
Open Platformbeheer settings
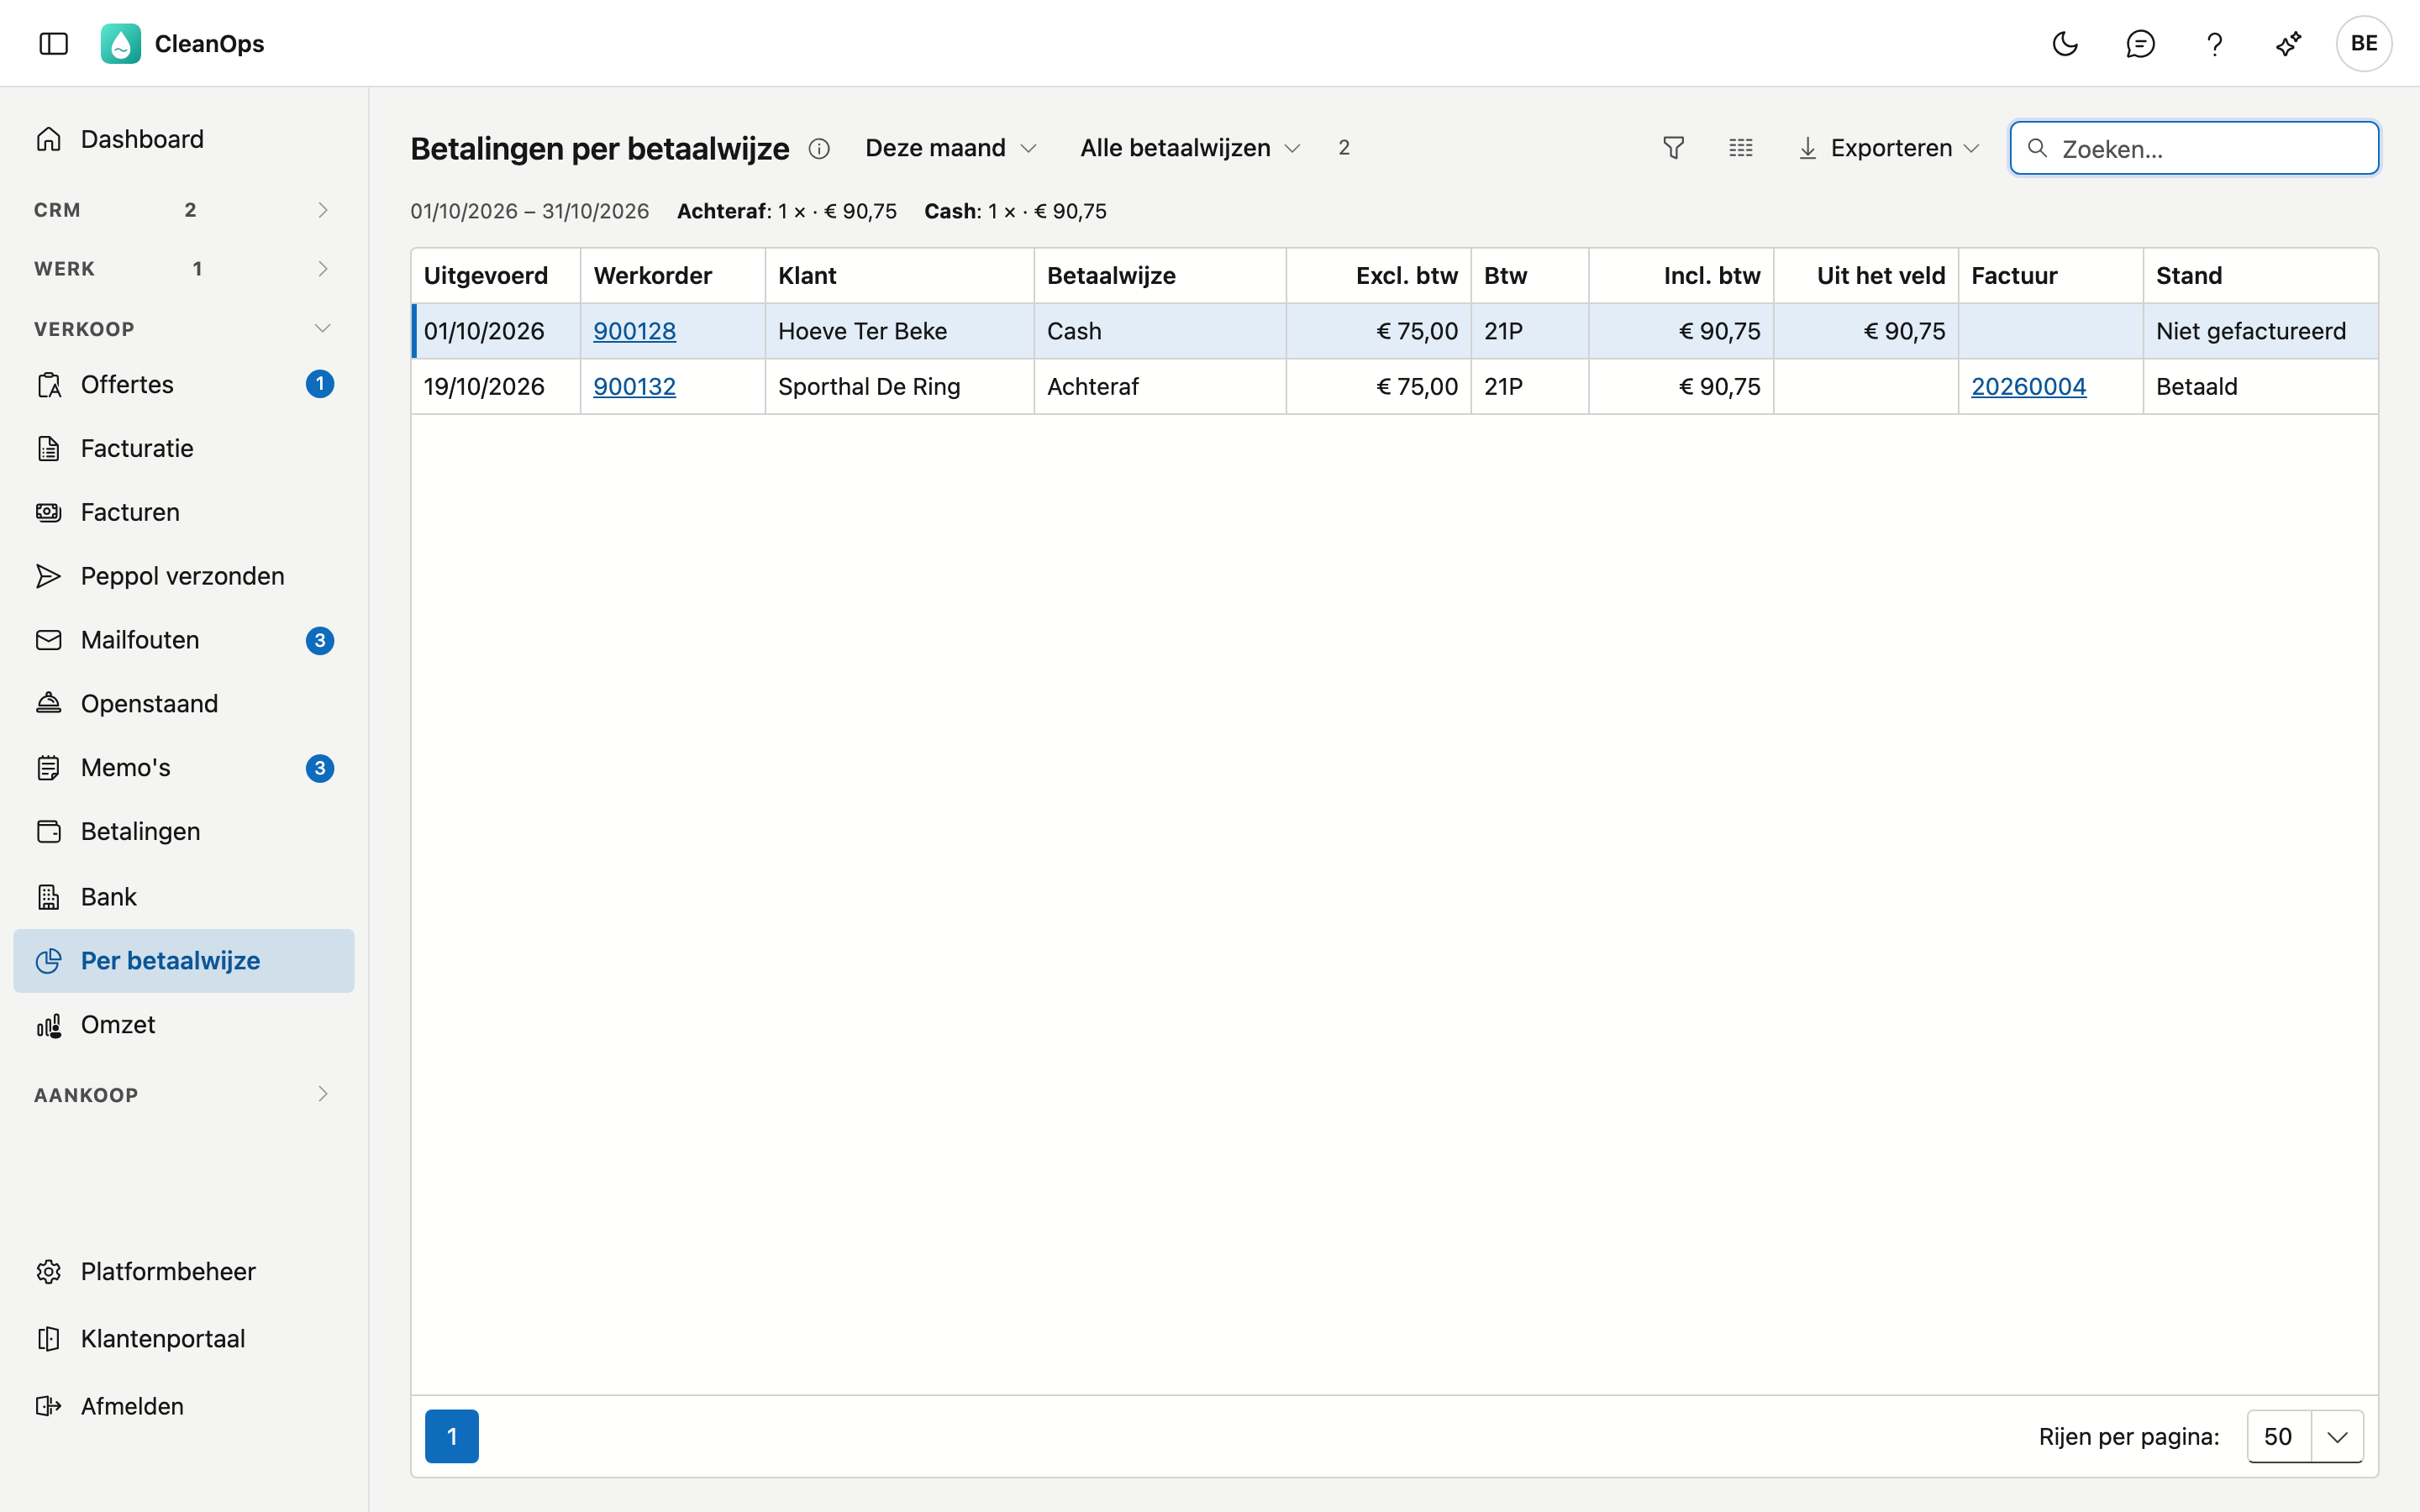pyautogui.click(x=183, y=1272)
